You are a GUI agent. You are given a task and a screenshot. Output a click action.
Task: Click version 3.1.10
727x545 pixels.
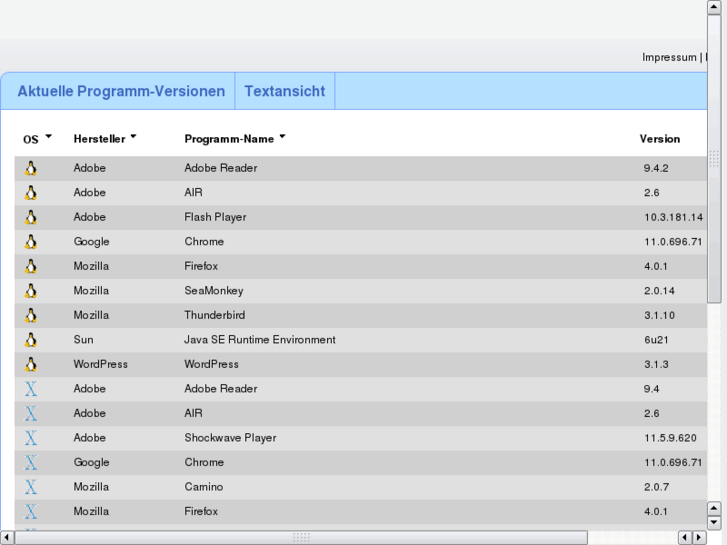point(659,315)
